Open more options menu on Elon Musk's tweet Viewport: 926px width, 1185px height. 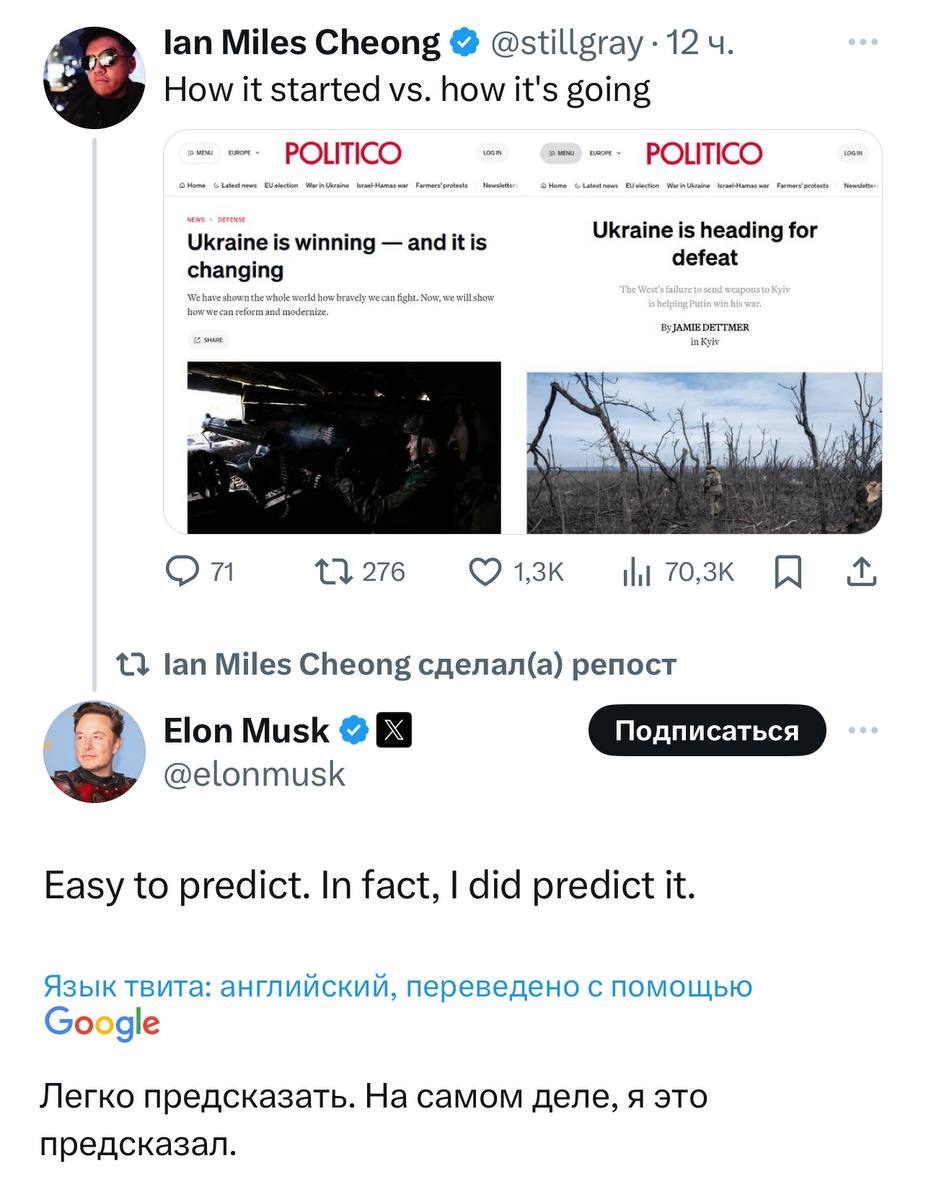point(862,731)
